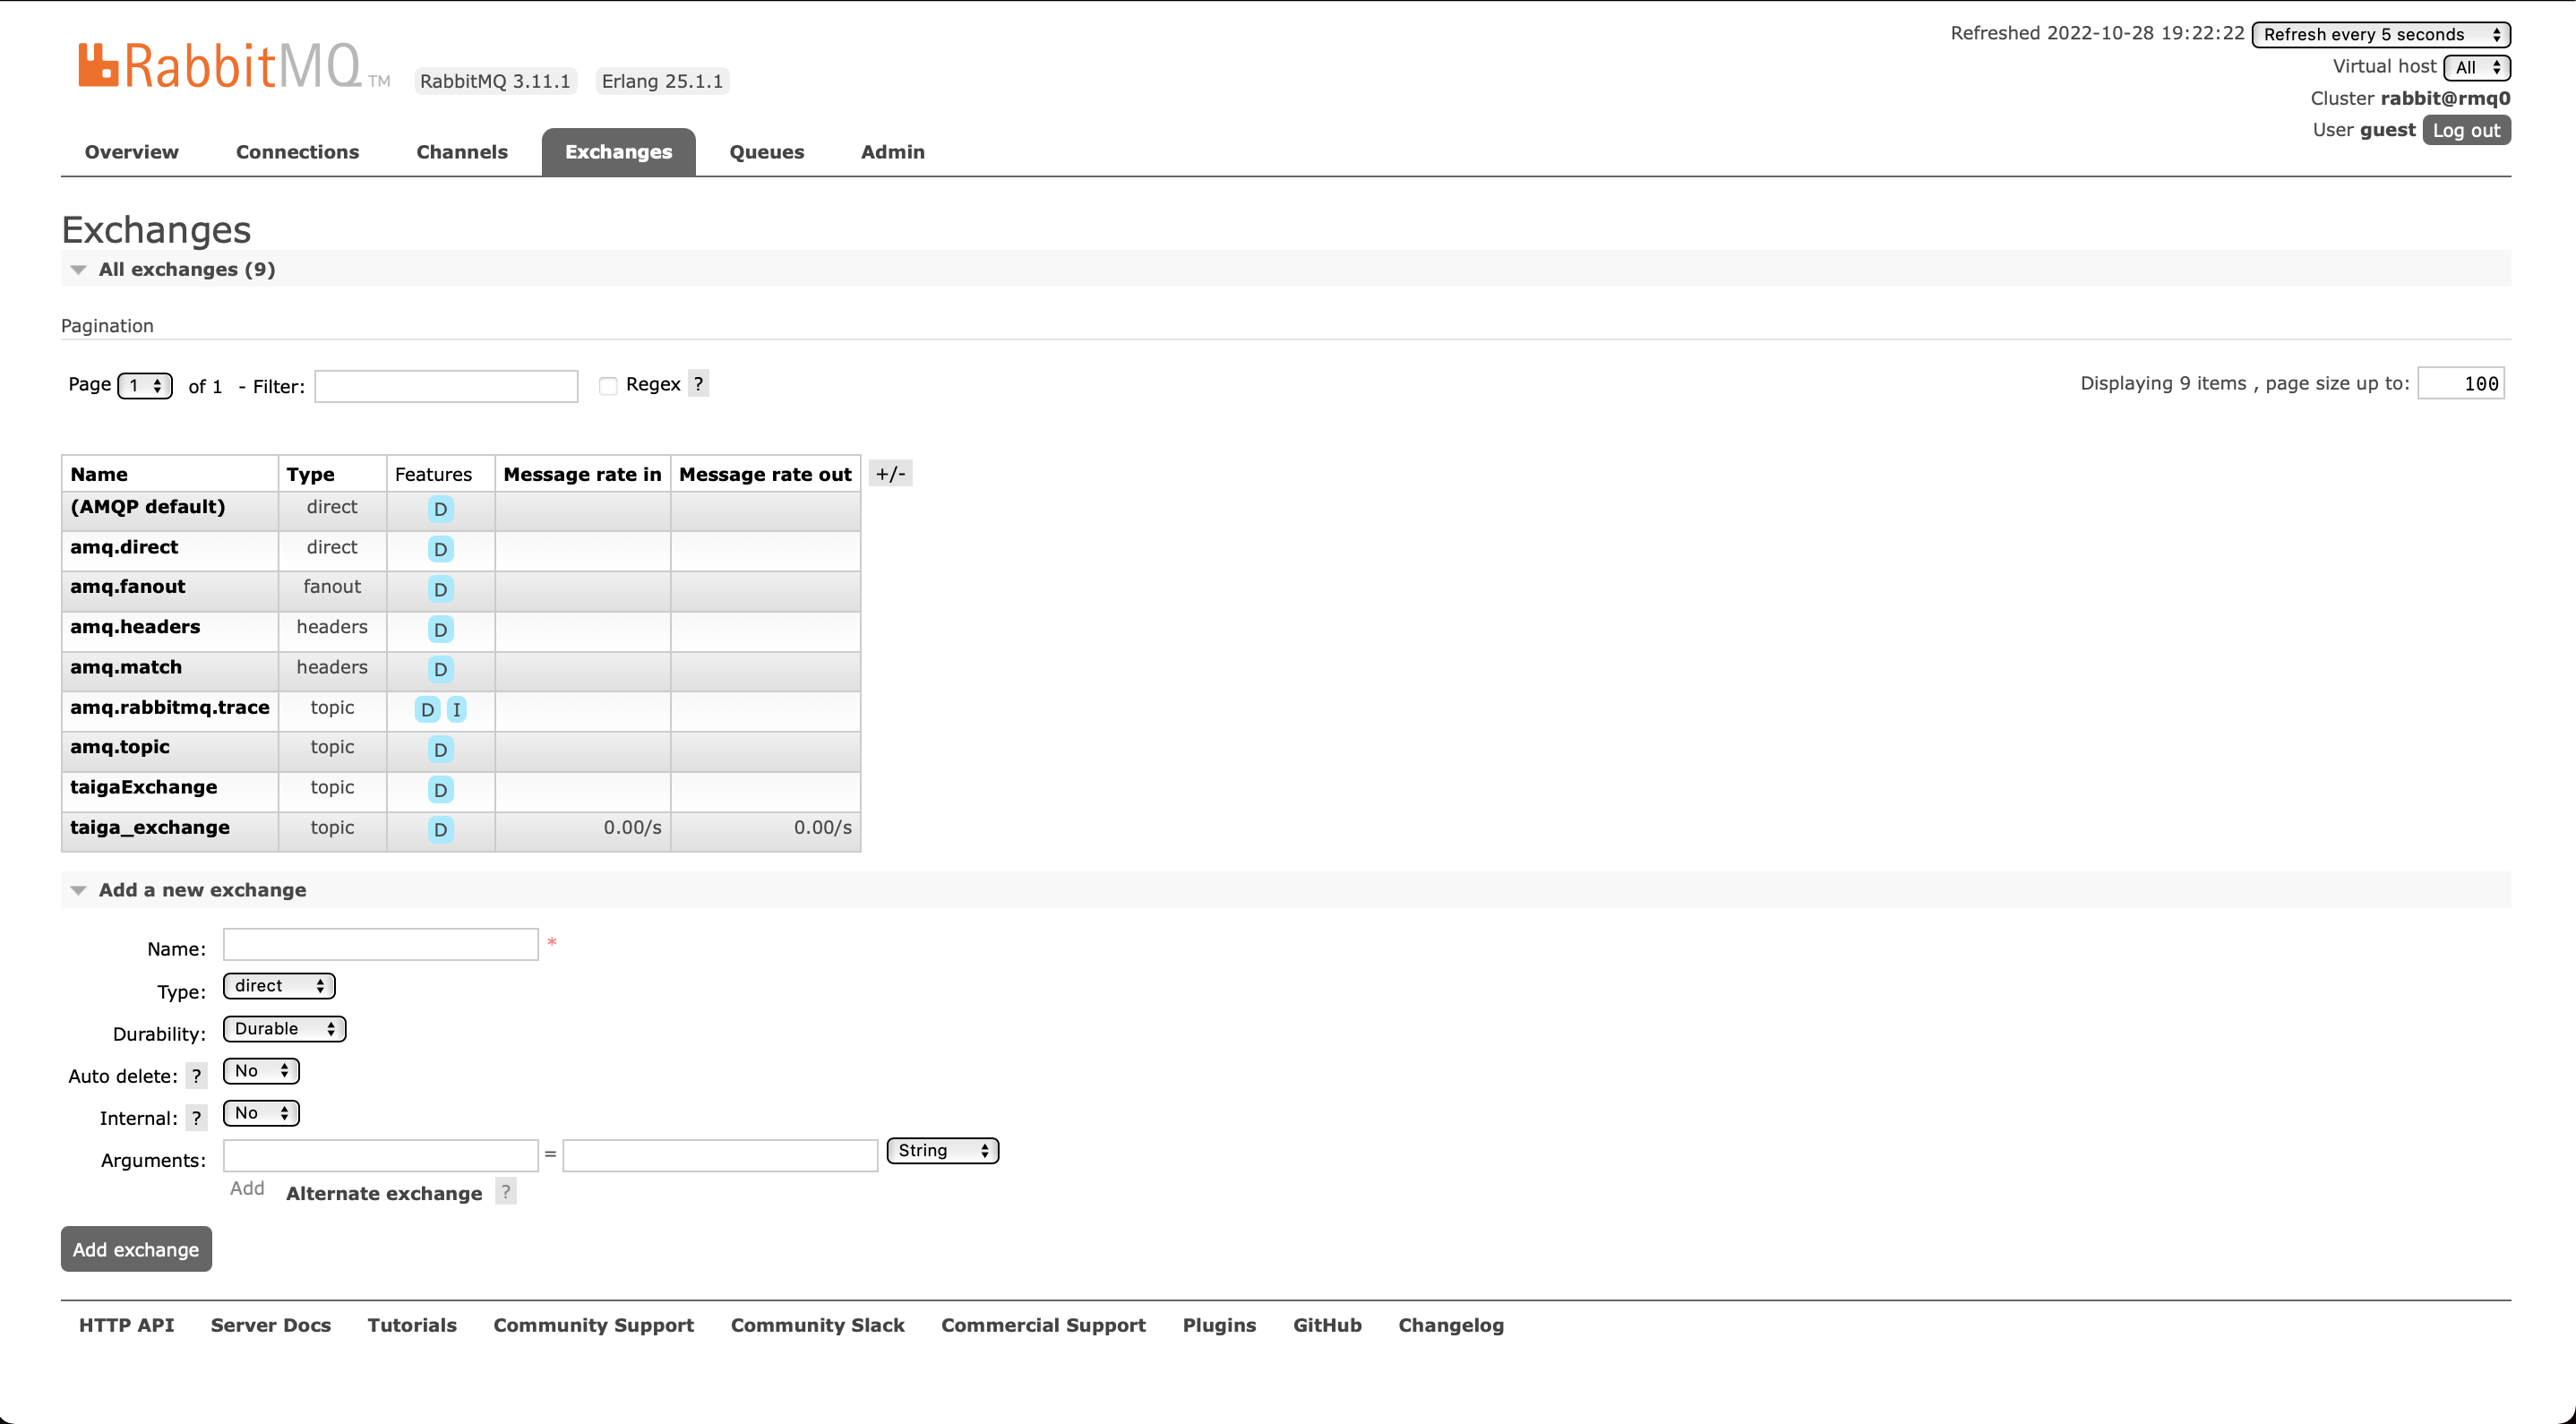The width and height of the screenshot is (2576, 1424).
Task: Click the I internal feature icon on amq.rabbitmq.trace
Action: 459,708
